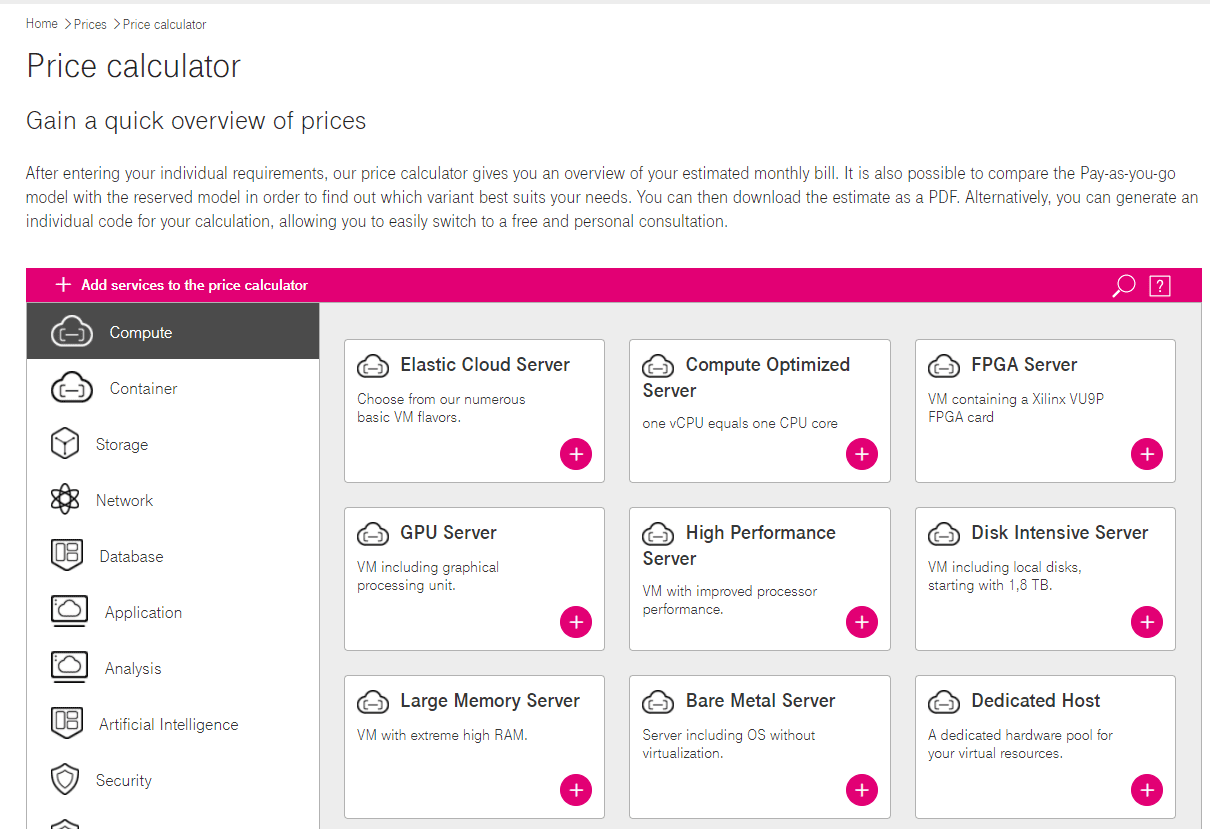Select the Container category tab
Screen dimensions: 1210x829
tap(173, 388)
